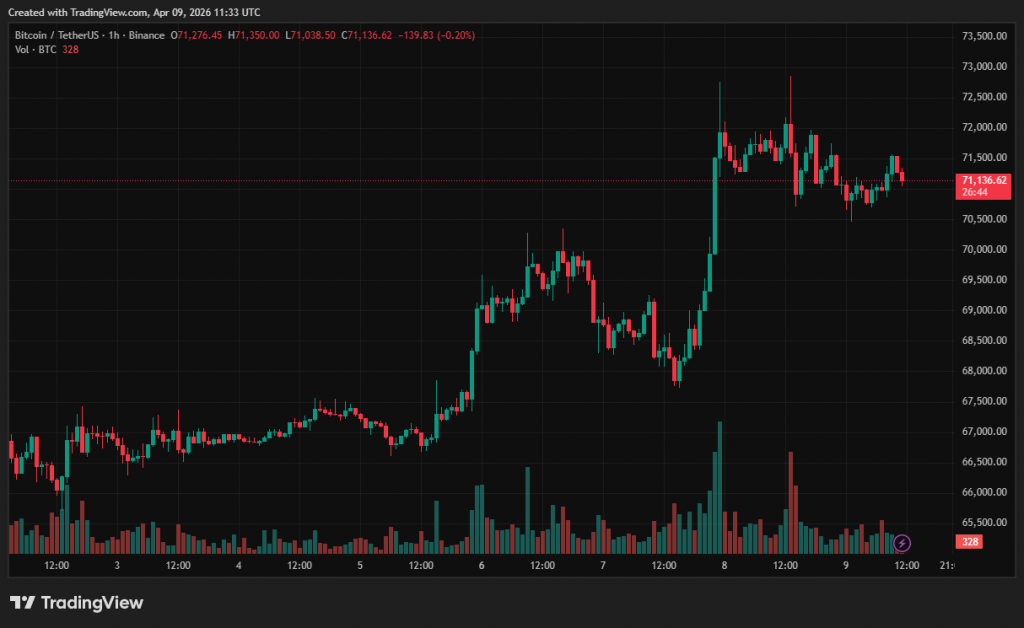Click the red 71,136.62 current price tag
This screenshot has height=628, width=1024.
click(x=984, y=180)
